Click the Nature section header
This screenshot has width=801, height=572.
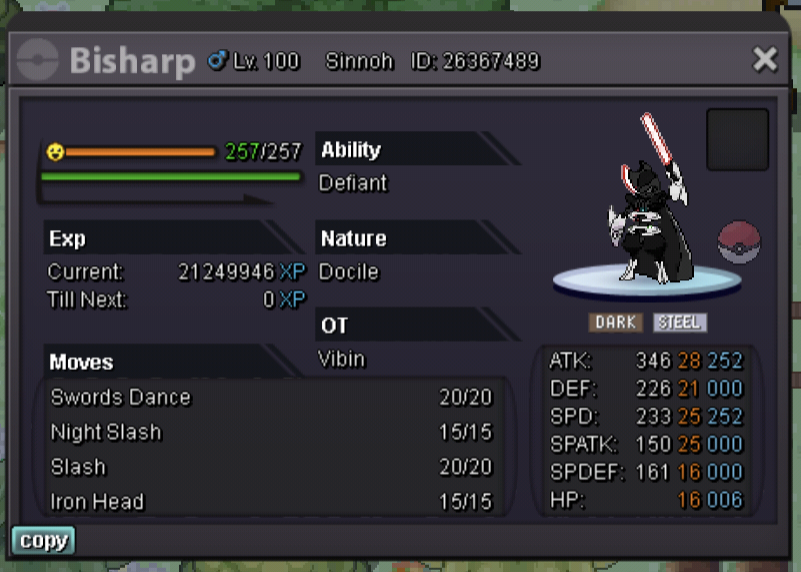(418, 238)
